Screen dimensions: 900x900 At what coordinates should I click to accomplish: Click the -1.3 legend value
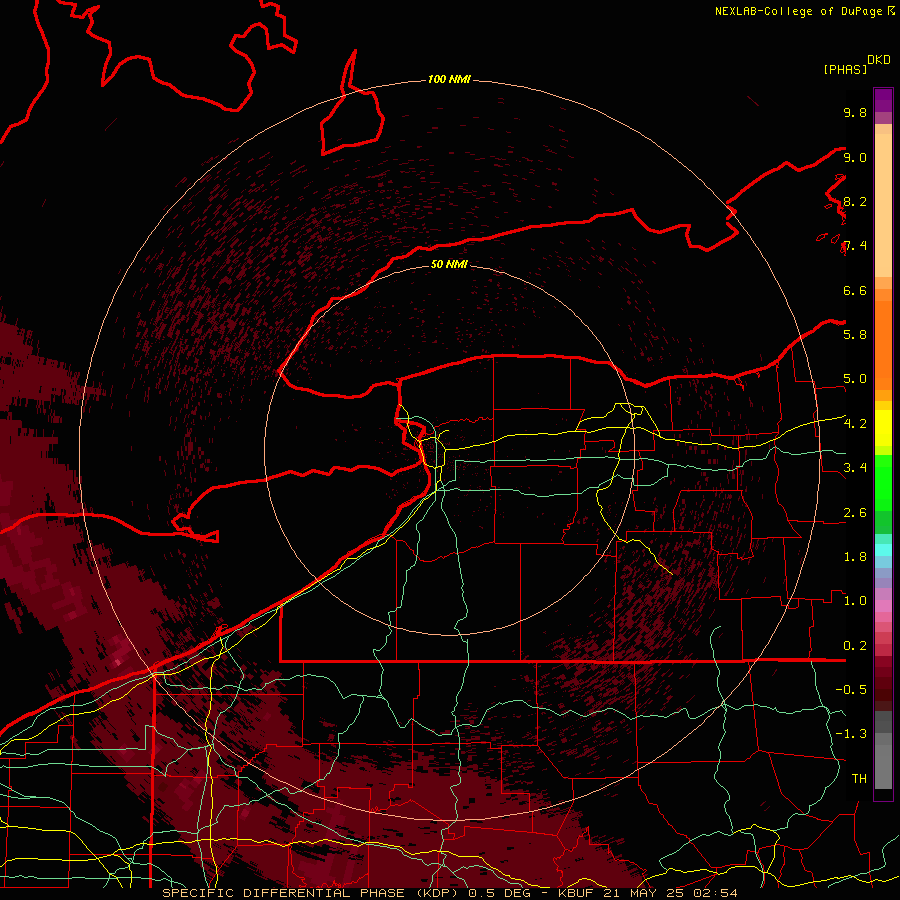[851, 734]
